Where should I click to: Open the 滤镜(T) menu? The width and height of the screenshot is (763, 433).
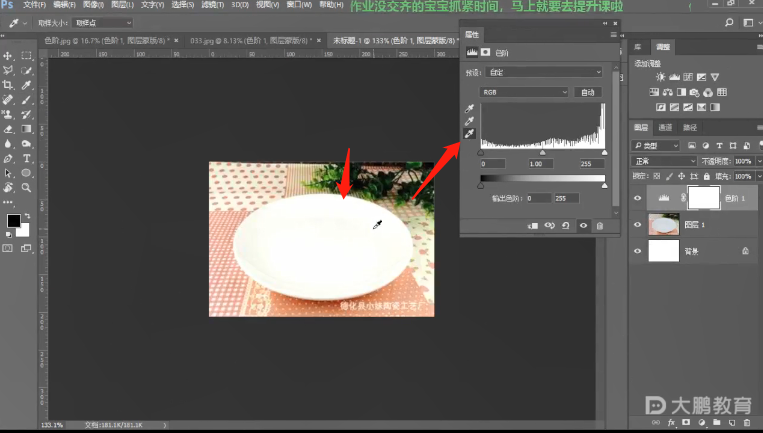pos(211,5)
